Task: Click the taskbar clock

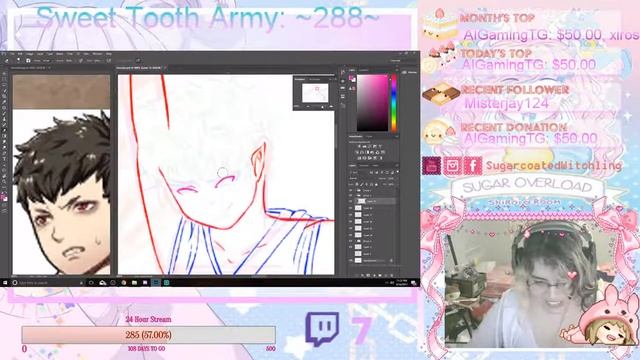Action: click(x=402, y=282)
